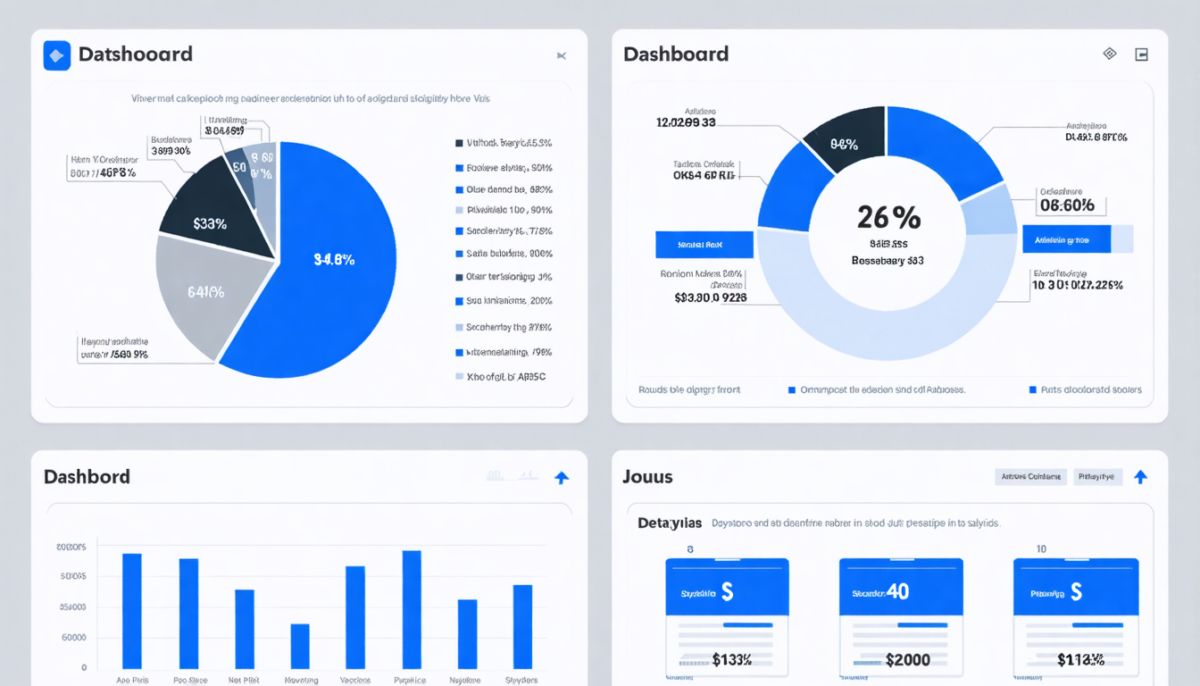Click the $93.80.0 9226 value left of the donut
Viewport: 1200px width, 686px height.
(710, 297)
